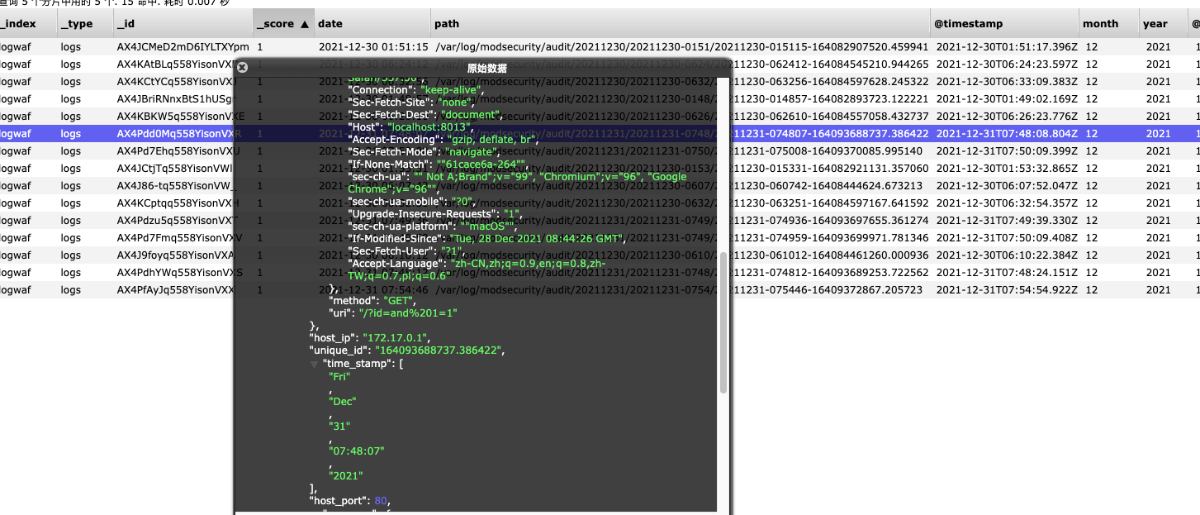Click path cell ending 164082907520.459941
Screen dimensions: 1200x515
683,47
